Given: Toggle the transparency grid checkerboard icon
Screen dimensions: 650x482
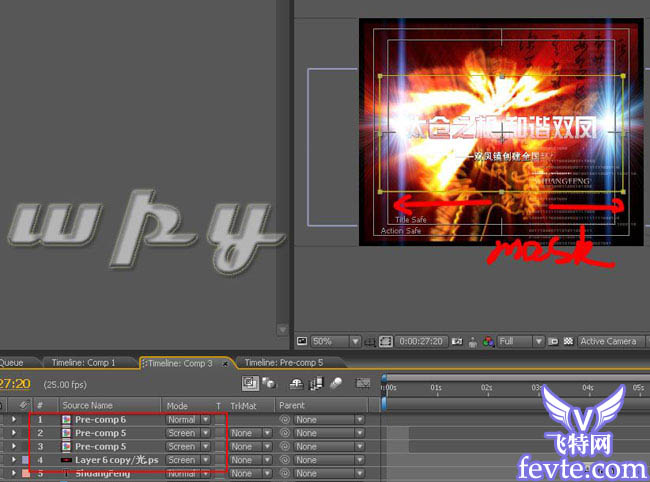Looking at the screenshot, I should (x=568, y=342).
